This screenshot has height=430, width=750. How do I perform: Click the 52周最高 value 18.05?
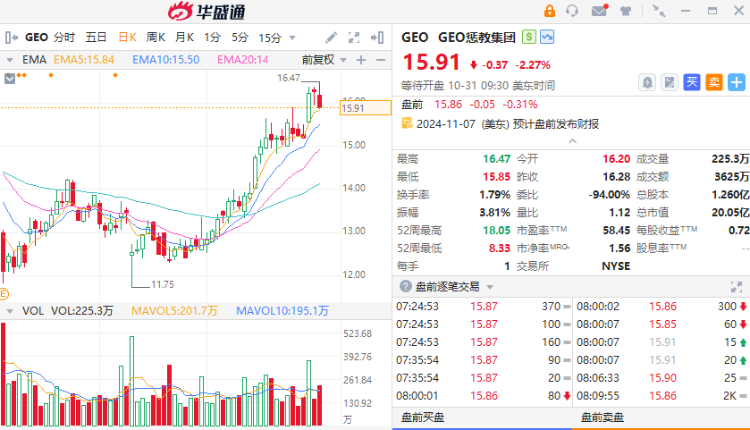tap(496, 231)
